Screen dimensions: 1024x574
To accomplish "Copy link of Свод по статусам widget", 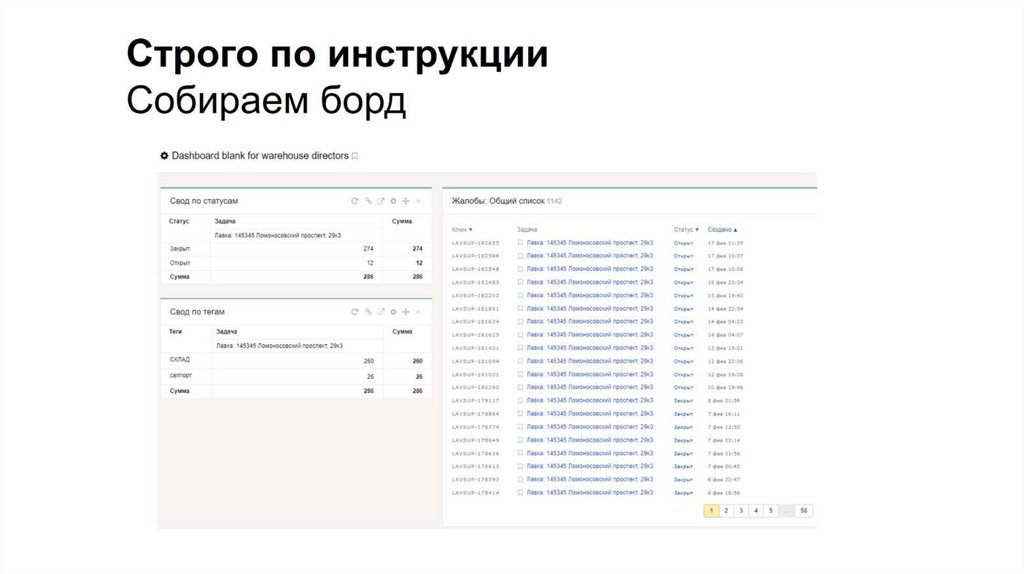I will (368, 201).
